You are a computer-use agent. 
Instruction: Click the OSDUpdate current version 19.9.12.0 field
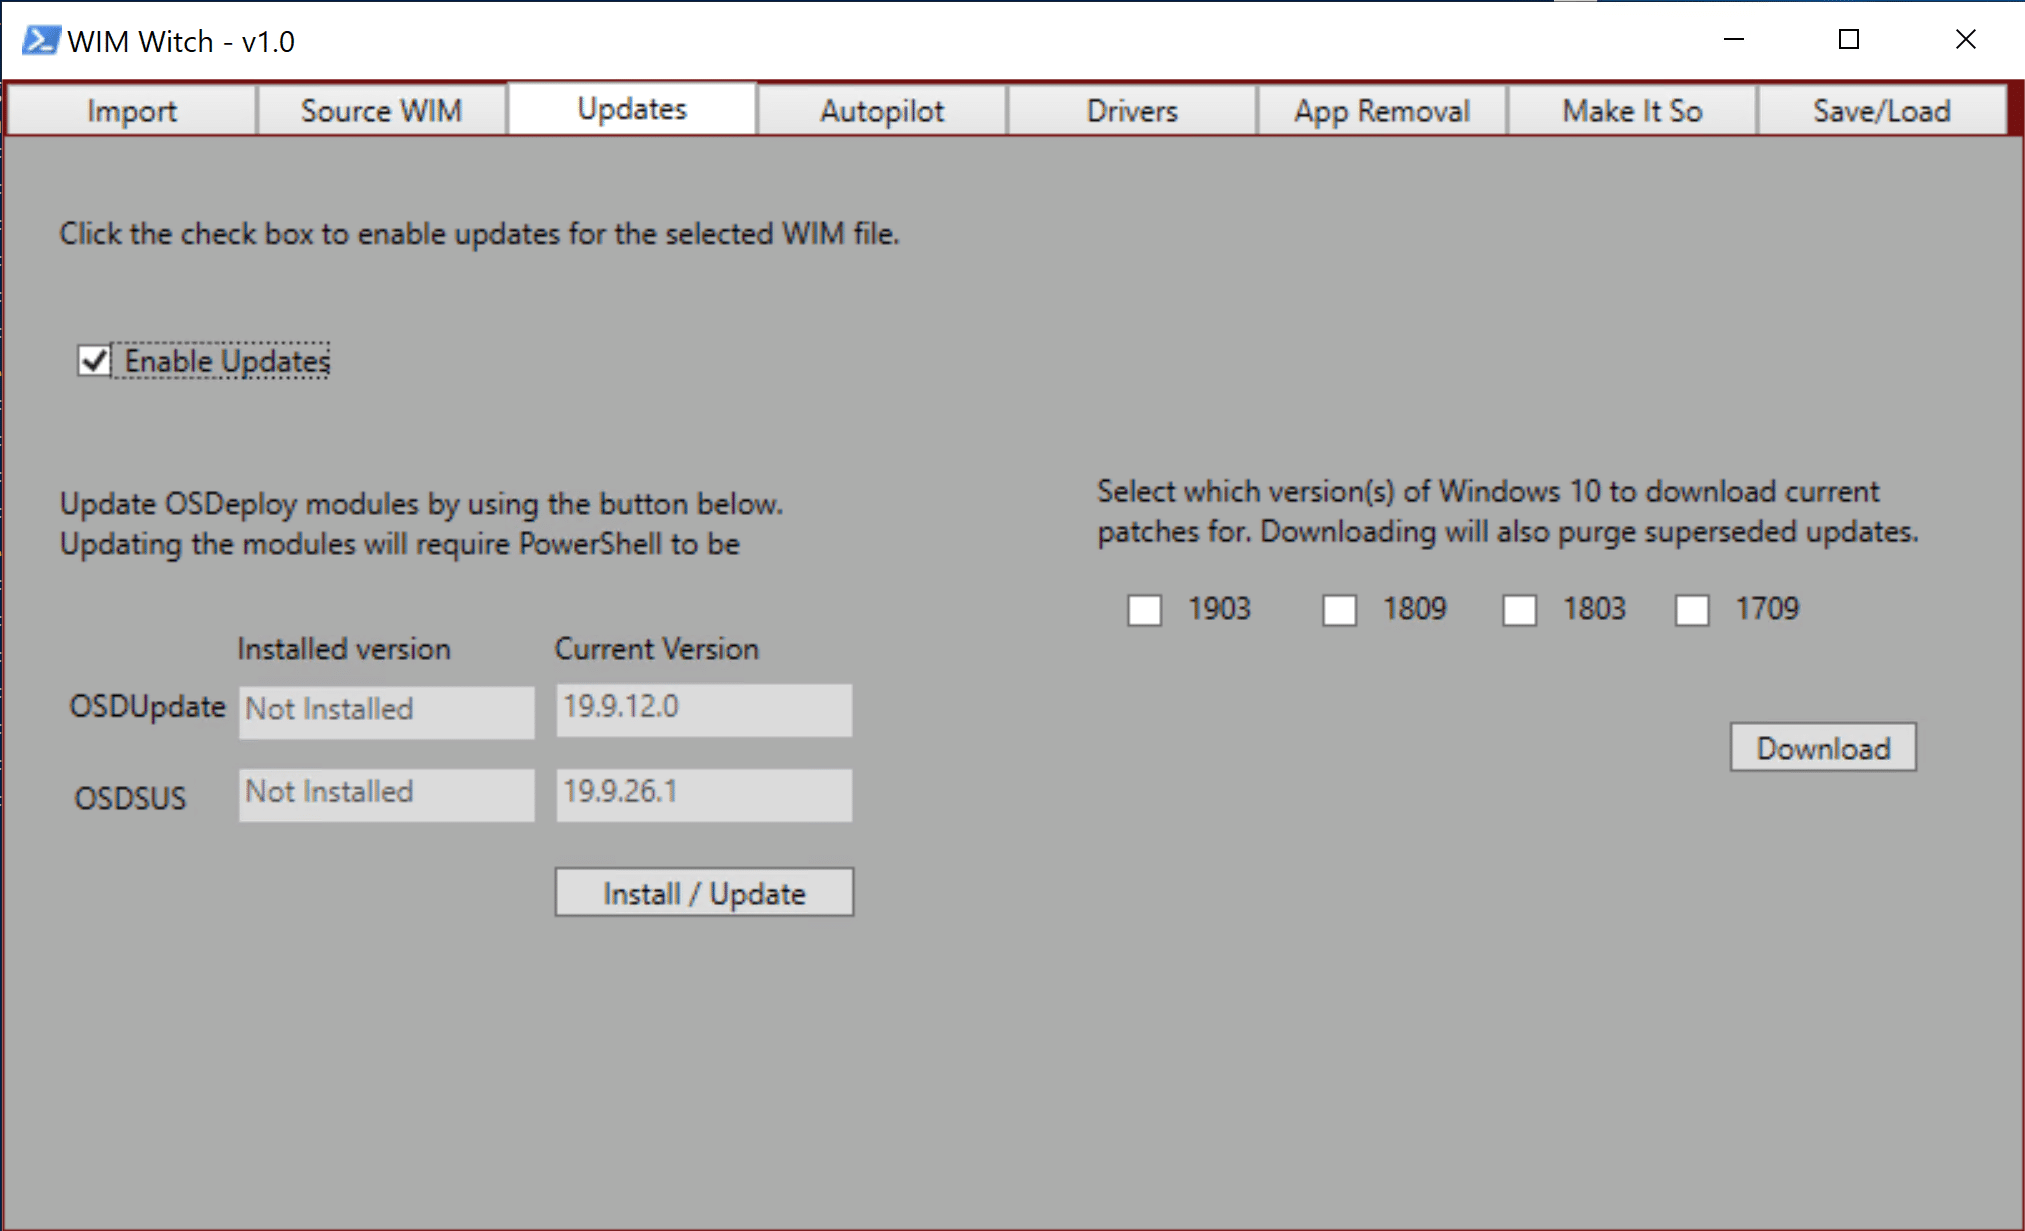click(704, 710)
